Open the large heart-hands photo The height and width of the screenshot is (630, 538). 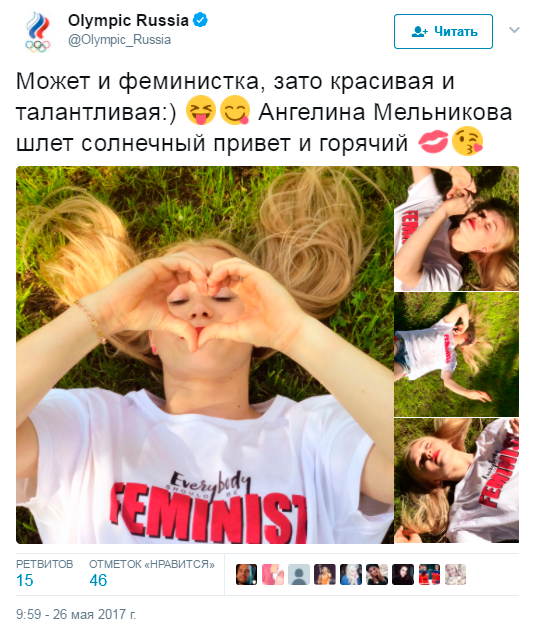(x=205, y=355)
